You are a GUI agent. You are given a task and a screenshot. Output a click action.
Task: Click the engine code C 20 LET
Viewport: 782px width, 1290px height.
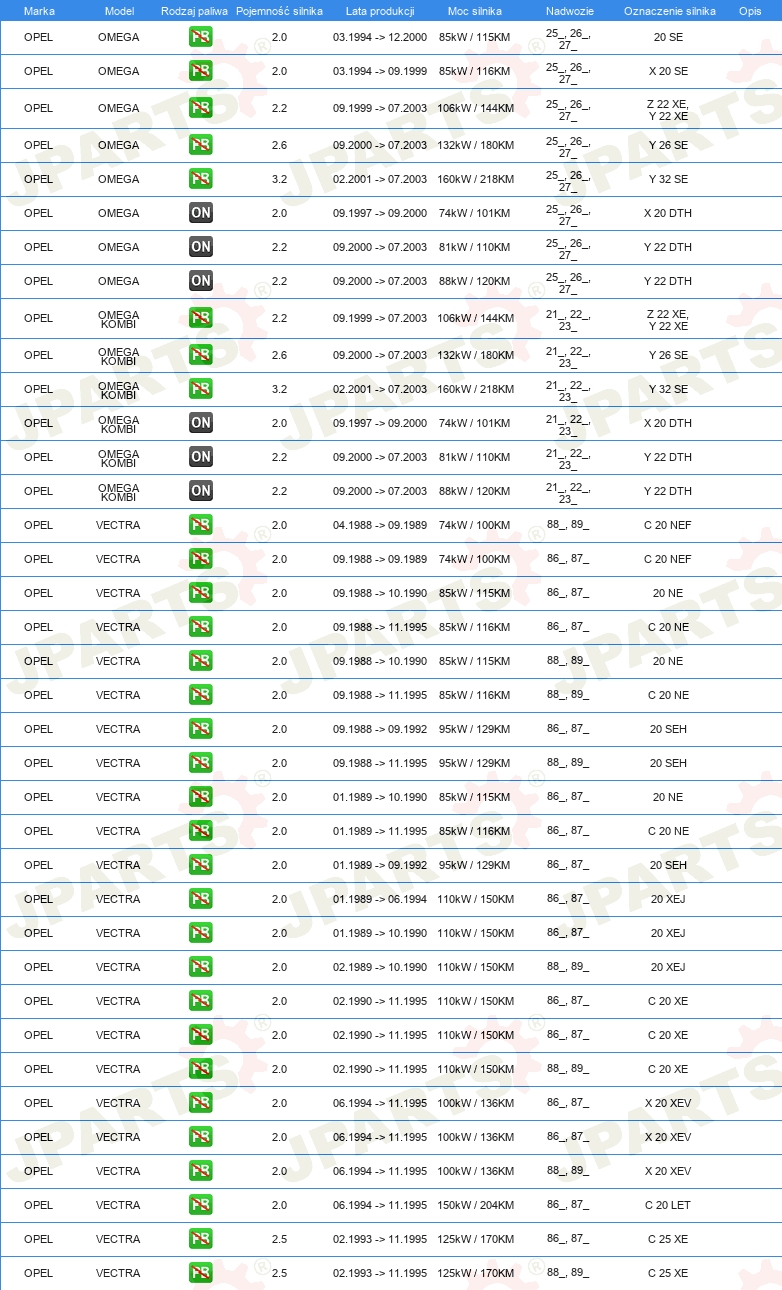click(x=668, y=1205)
